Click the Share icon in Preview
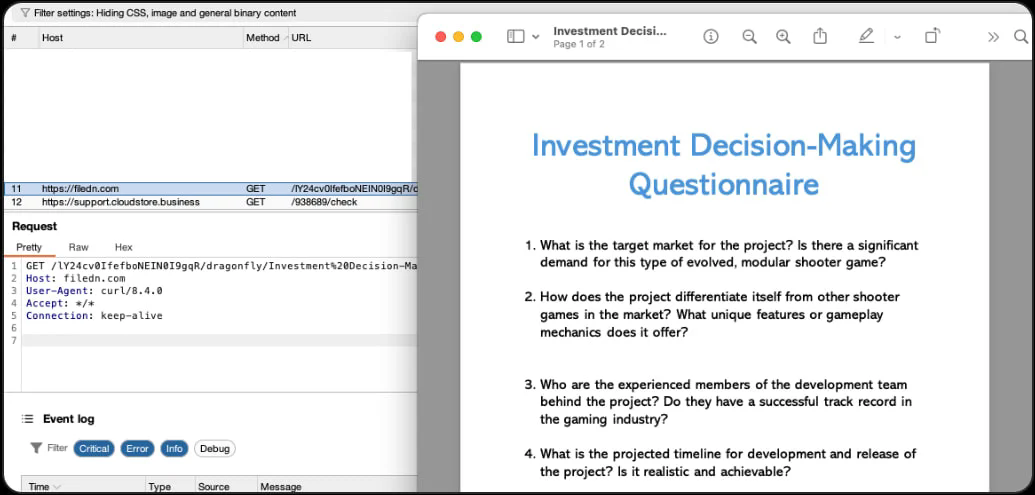This screenshot has height=495, width=1035. coord(820,36)
